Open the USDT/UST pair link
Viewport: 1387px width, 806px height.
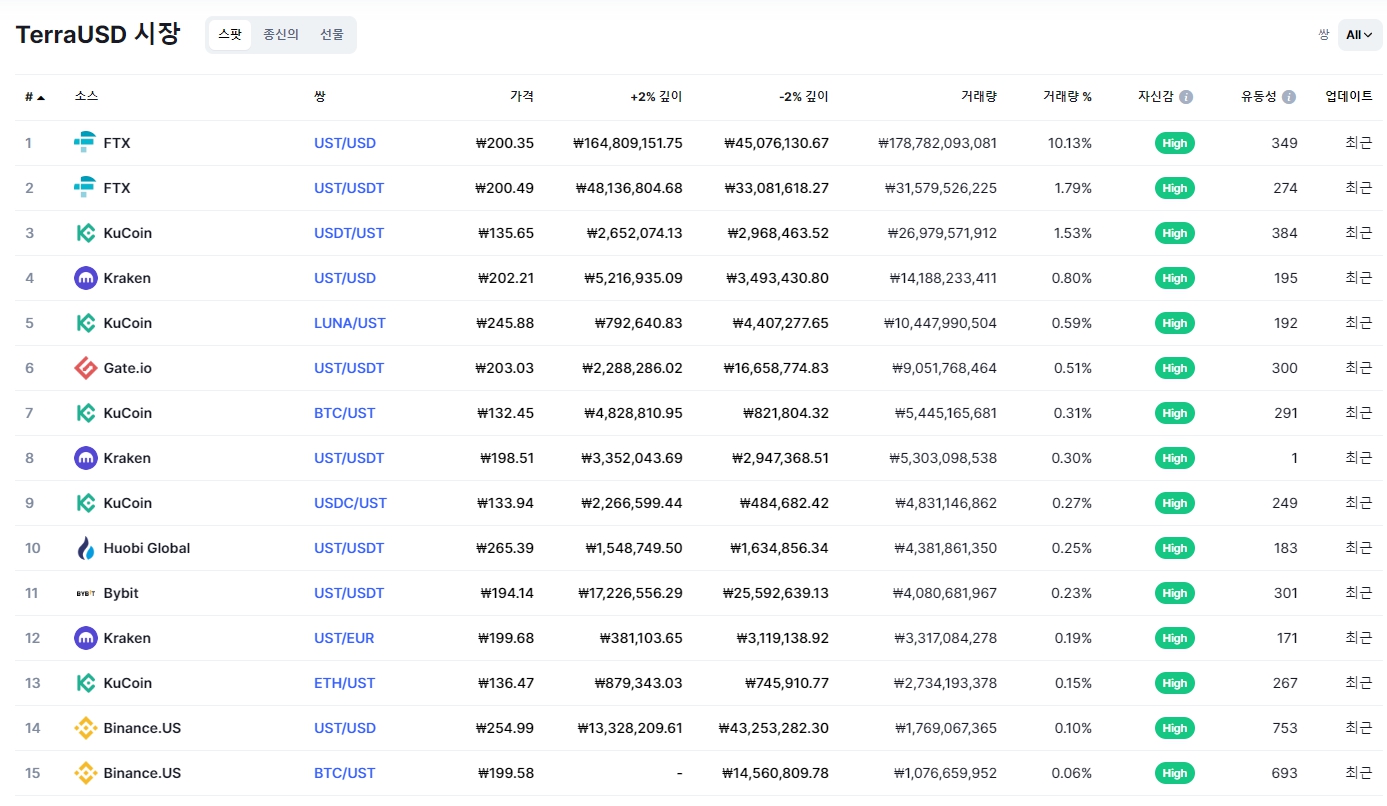[x=349, y=233]
